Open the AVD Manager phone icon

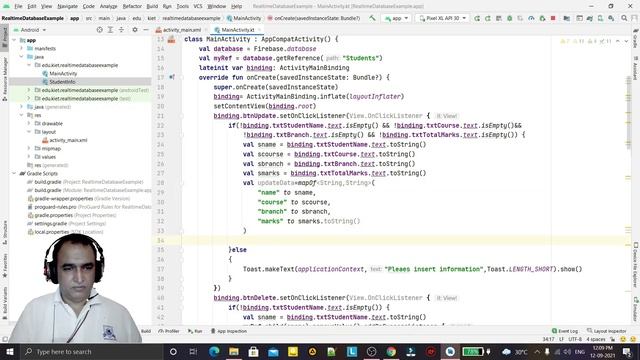point(600,18)
